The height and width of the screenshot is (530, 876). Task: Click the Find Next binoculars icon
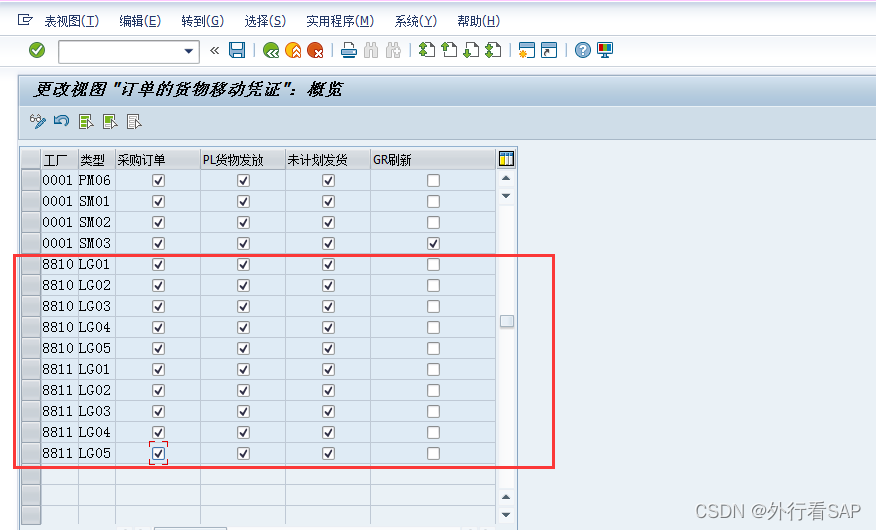tap(393, 50)
